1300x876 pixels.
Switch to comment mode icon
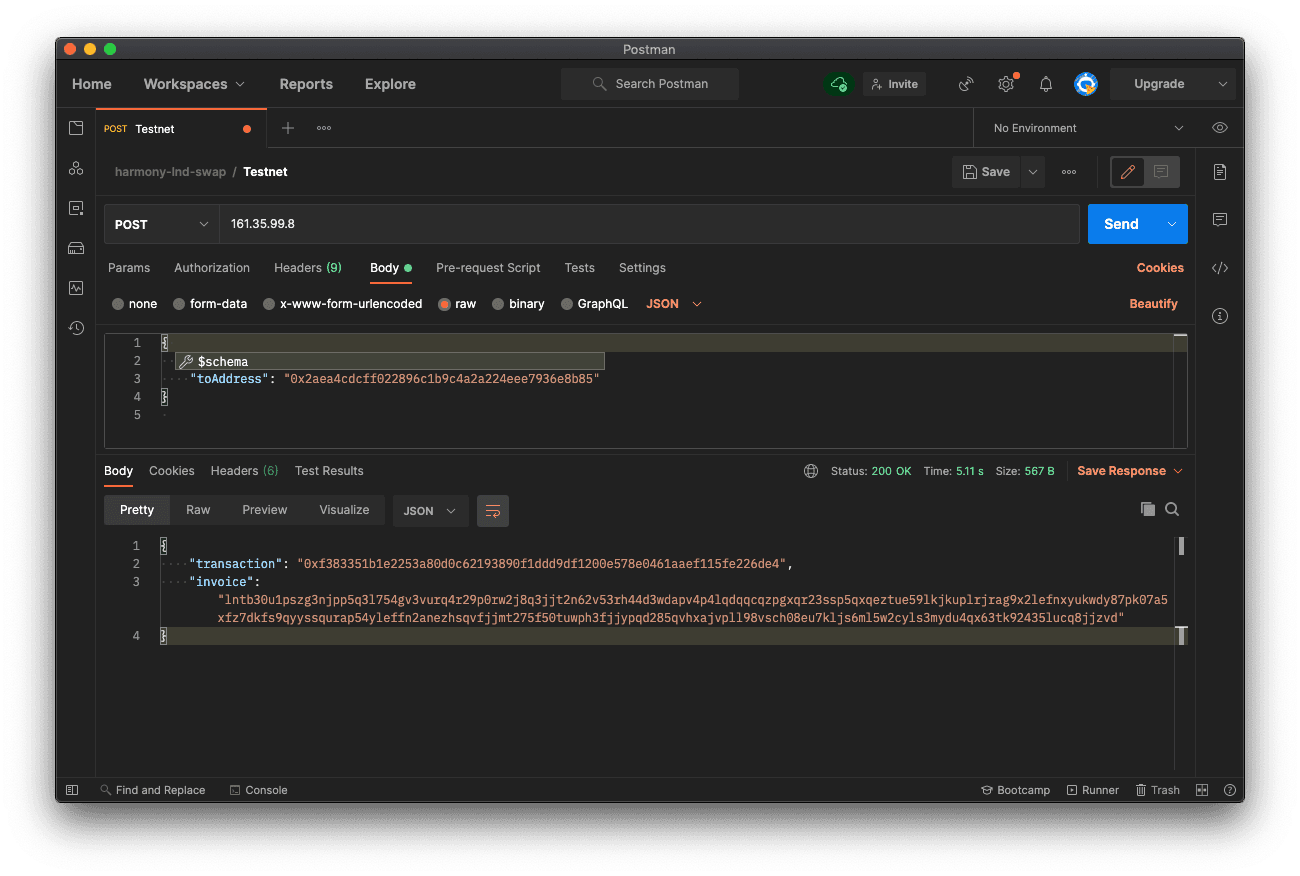click(1161, 172)
